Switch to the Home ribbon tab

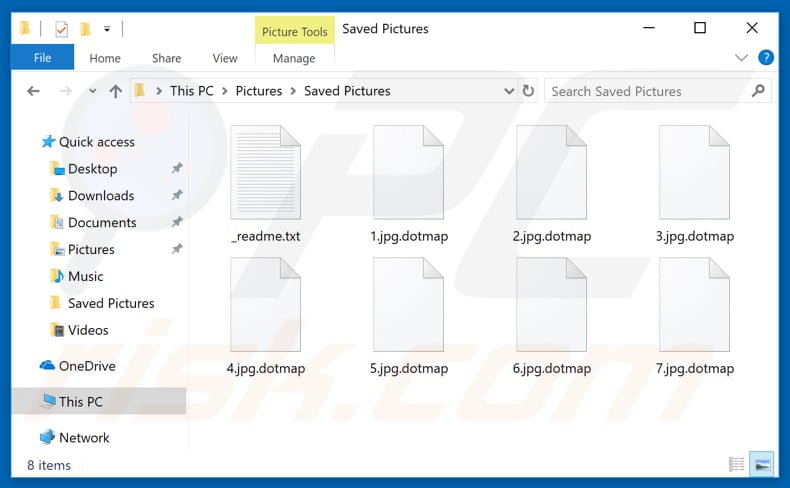[105, 58]
